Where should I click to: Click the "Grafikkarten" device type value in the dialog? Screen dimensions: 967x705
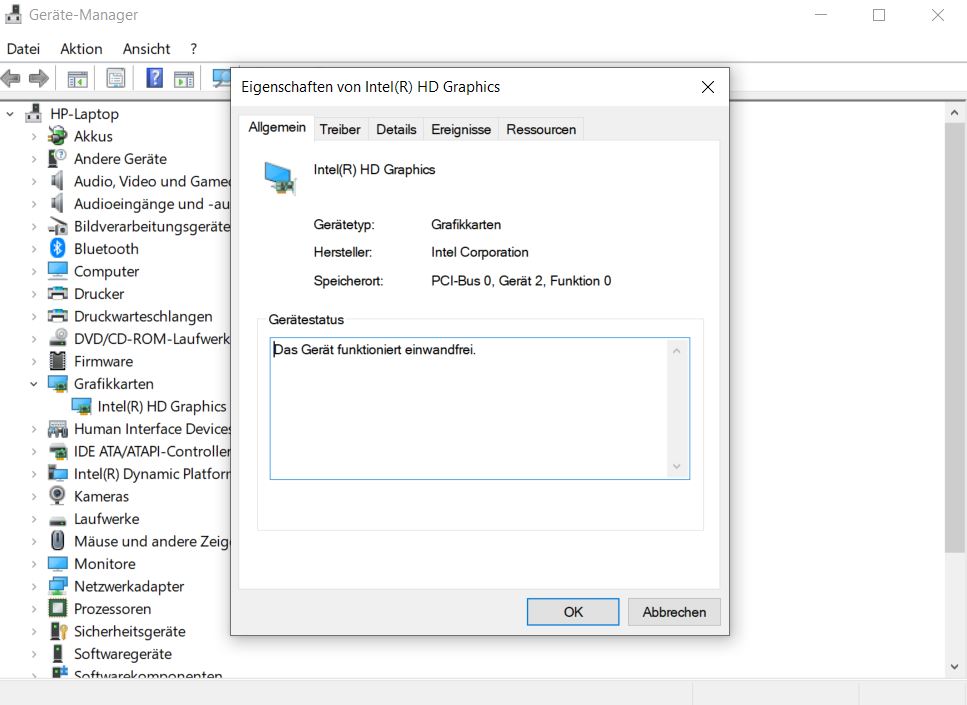click(x=466, y=225)
